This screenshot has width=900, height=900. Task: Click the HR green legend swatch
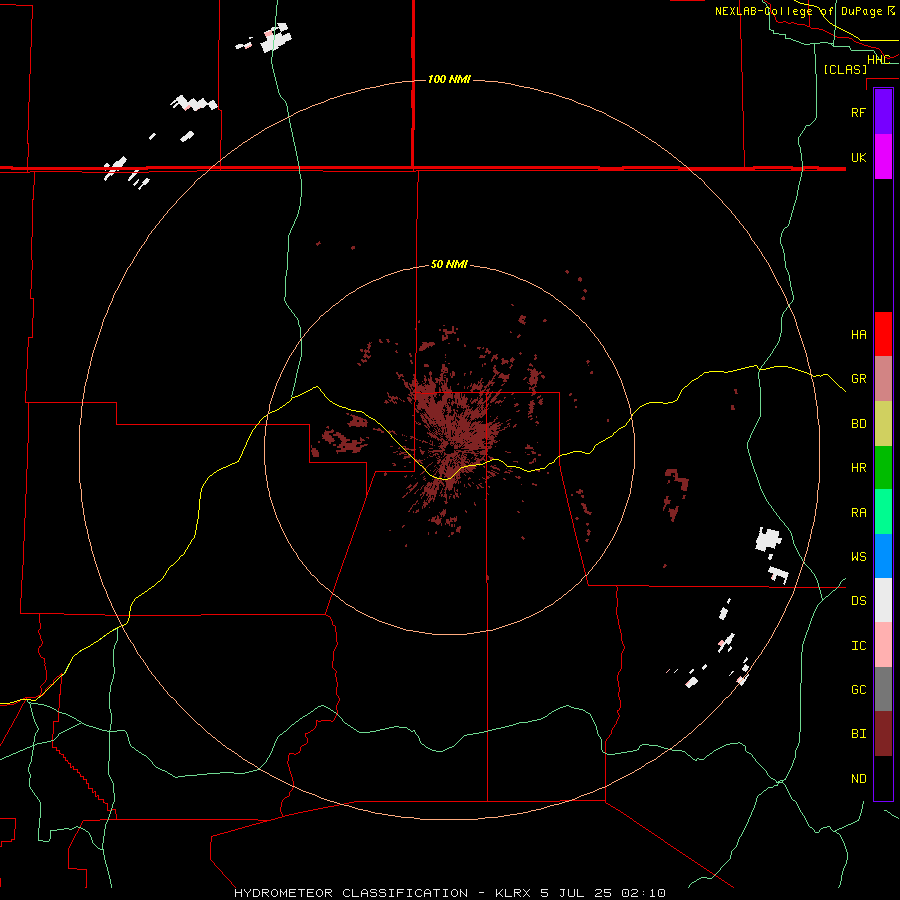coord(883,468)
